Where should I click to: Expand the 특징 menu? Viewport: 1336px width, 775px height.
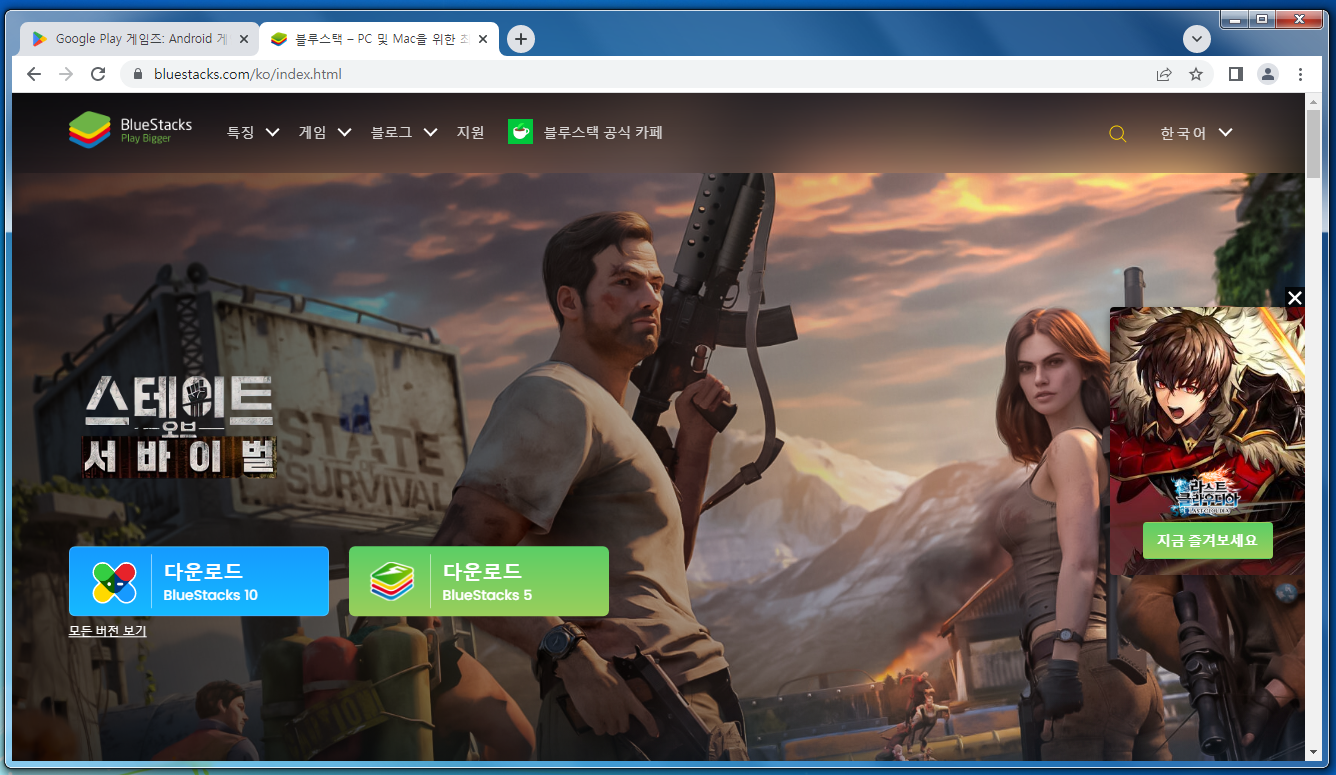253,132
